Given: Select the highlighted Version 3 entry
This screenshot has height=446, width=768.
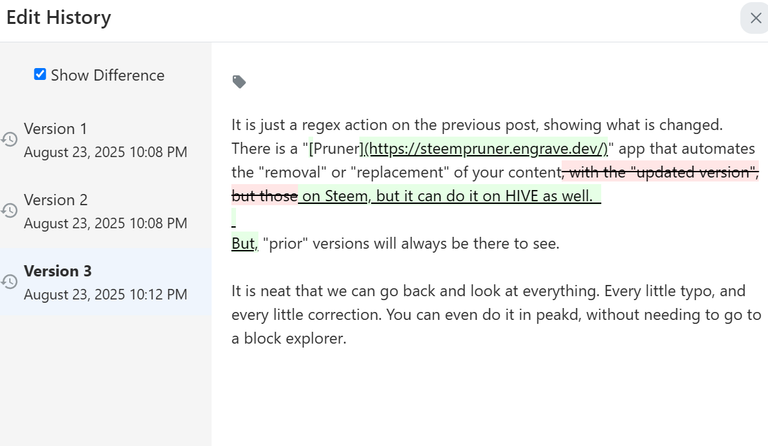Looking at the screenshot, I should coord(105,282).
